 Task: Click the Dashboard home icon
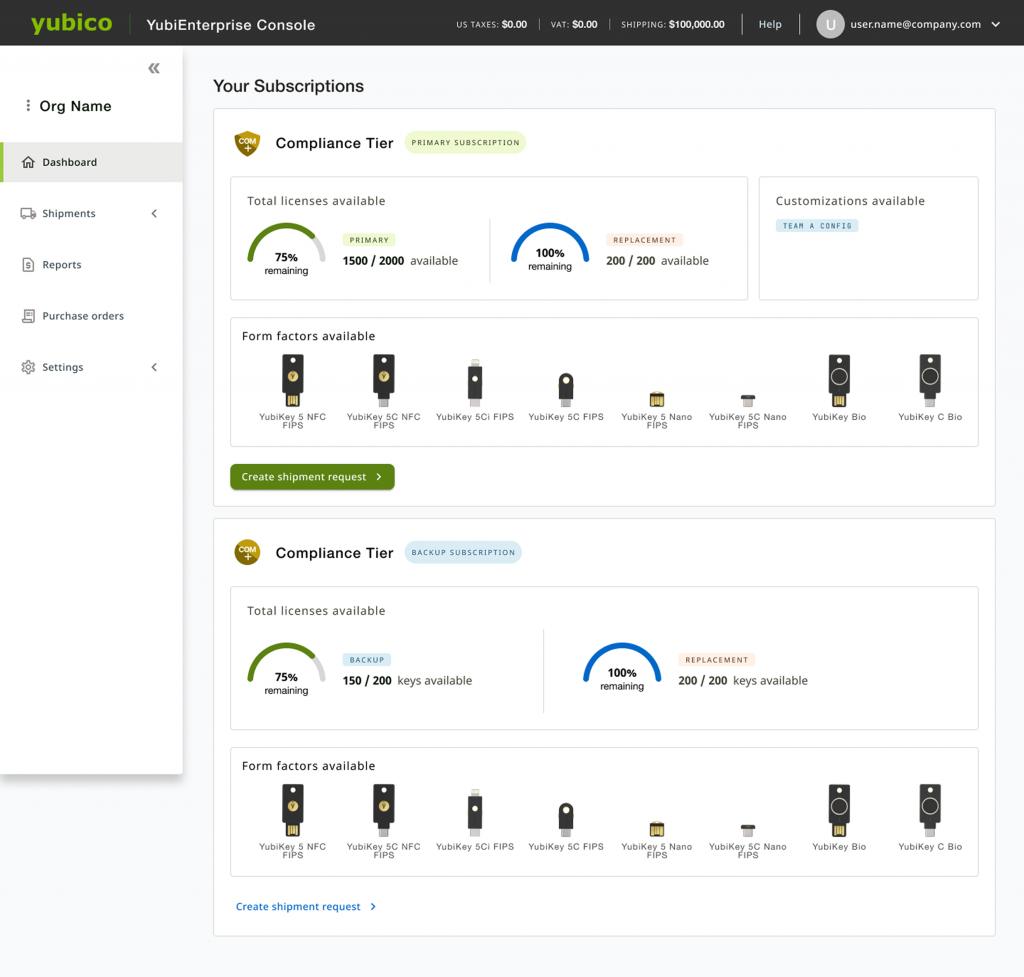pos(28,162)
